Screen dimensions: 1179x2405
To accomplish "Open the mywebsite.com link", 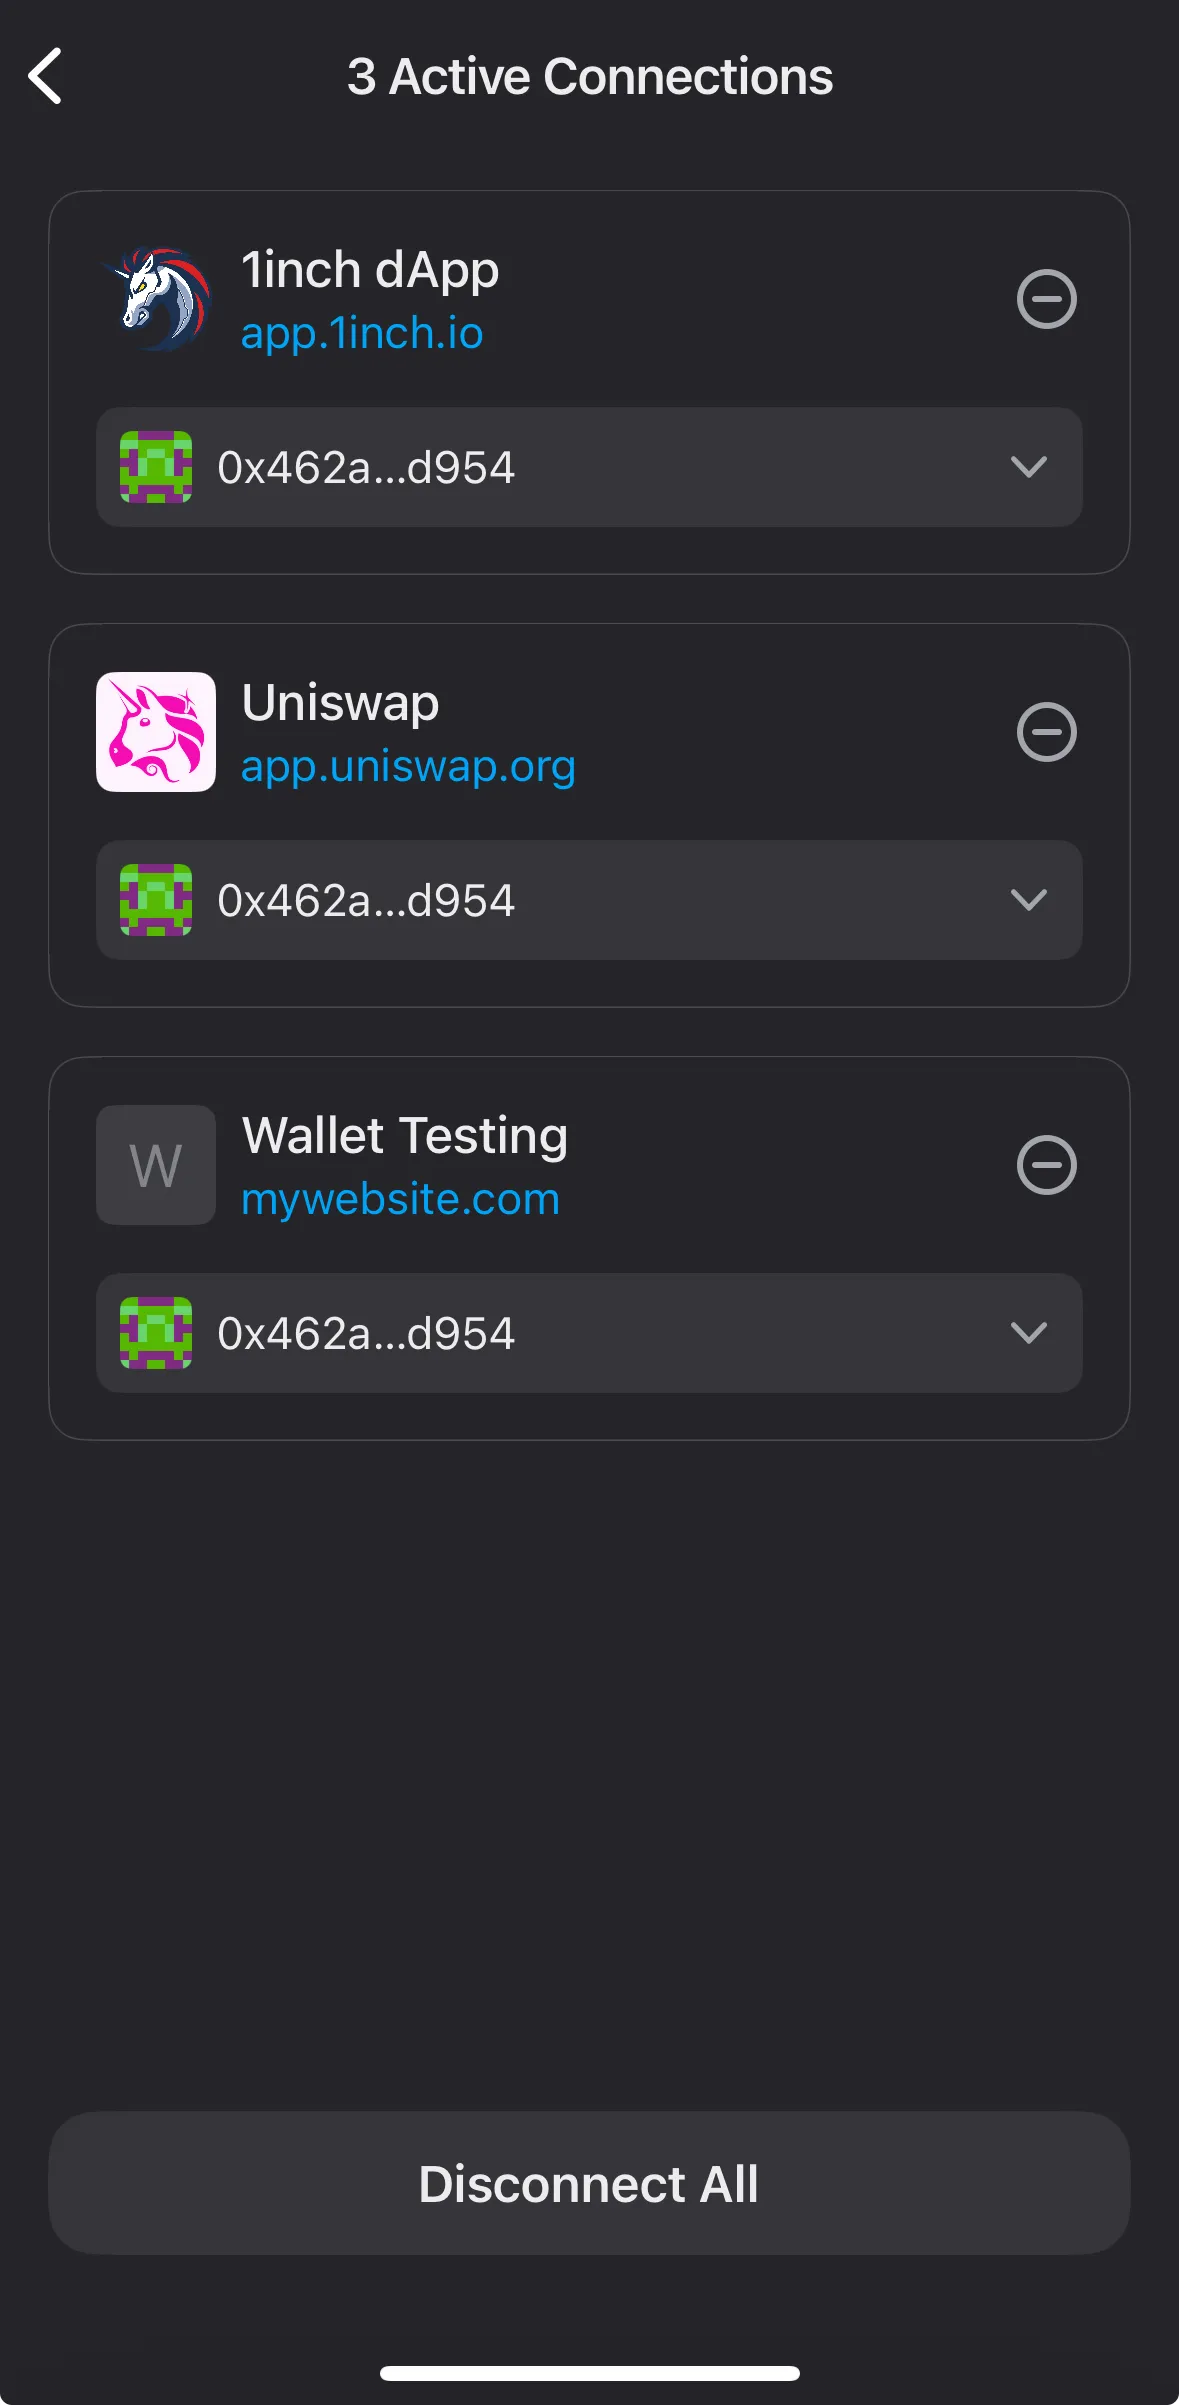I will click(x=400, y=1200).
